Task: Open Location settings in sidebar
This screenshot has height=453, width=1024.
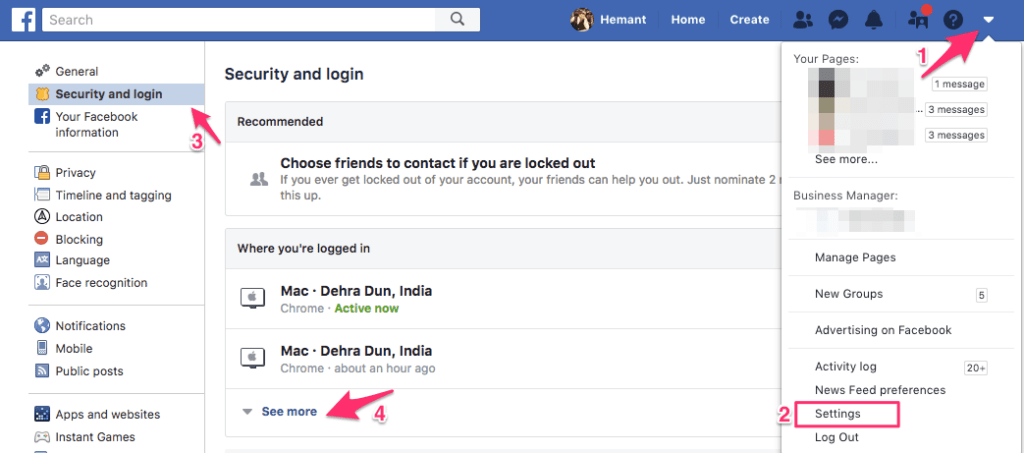Action: click(x=79, y=217)
